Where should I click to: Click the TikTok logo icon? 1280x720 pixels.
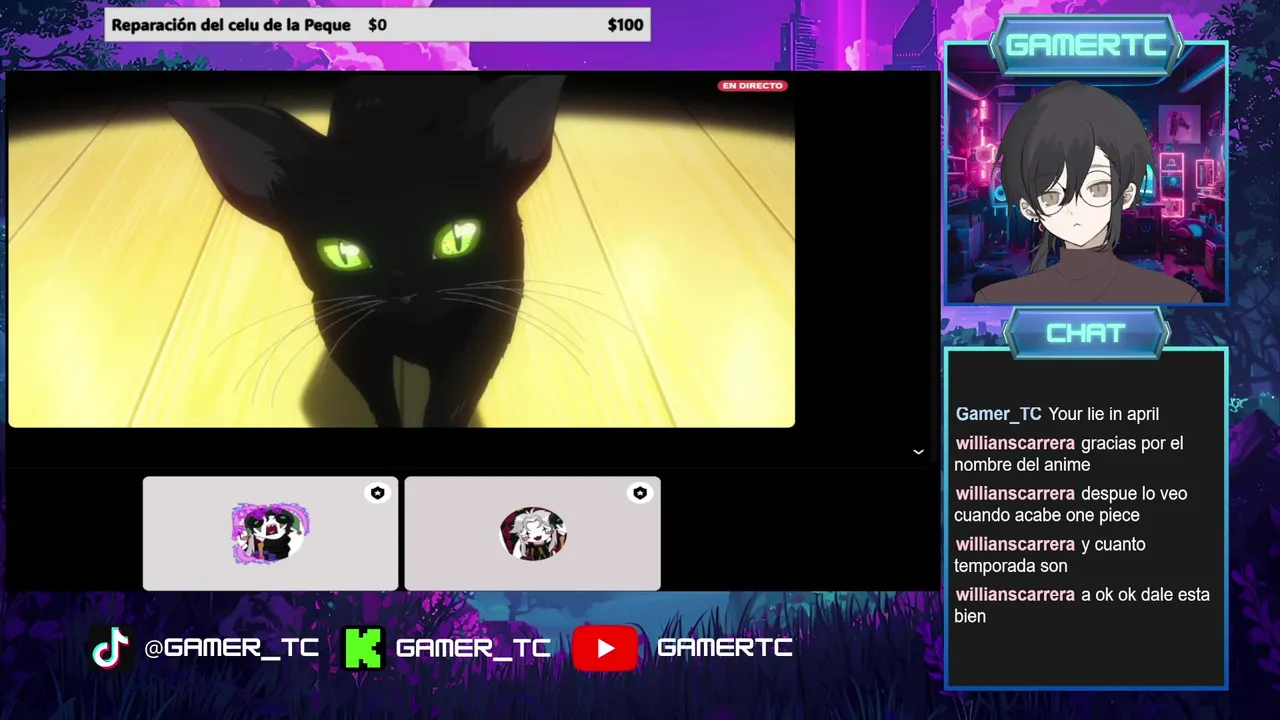pos(111,648)
